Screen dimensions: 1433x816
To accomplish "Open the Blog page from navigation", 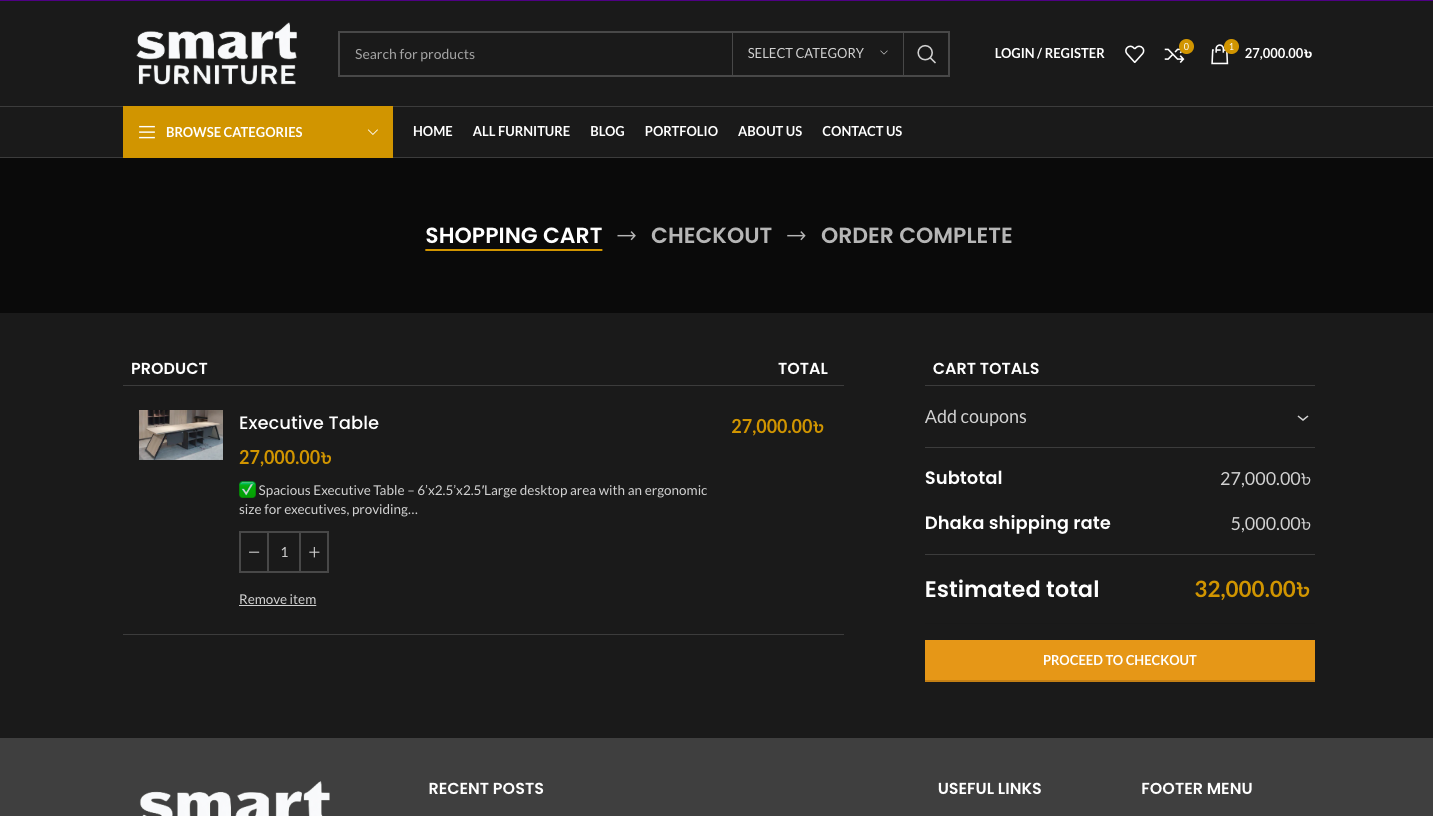I will click(x=607, y=131).
